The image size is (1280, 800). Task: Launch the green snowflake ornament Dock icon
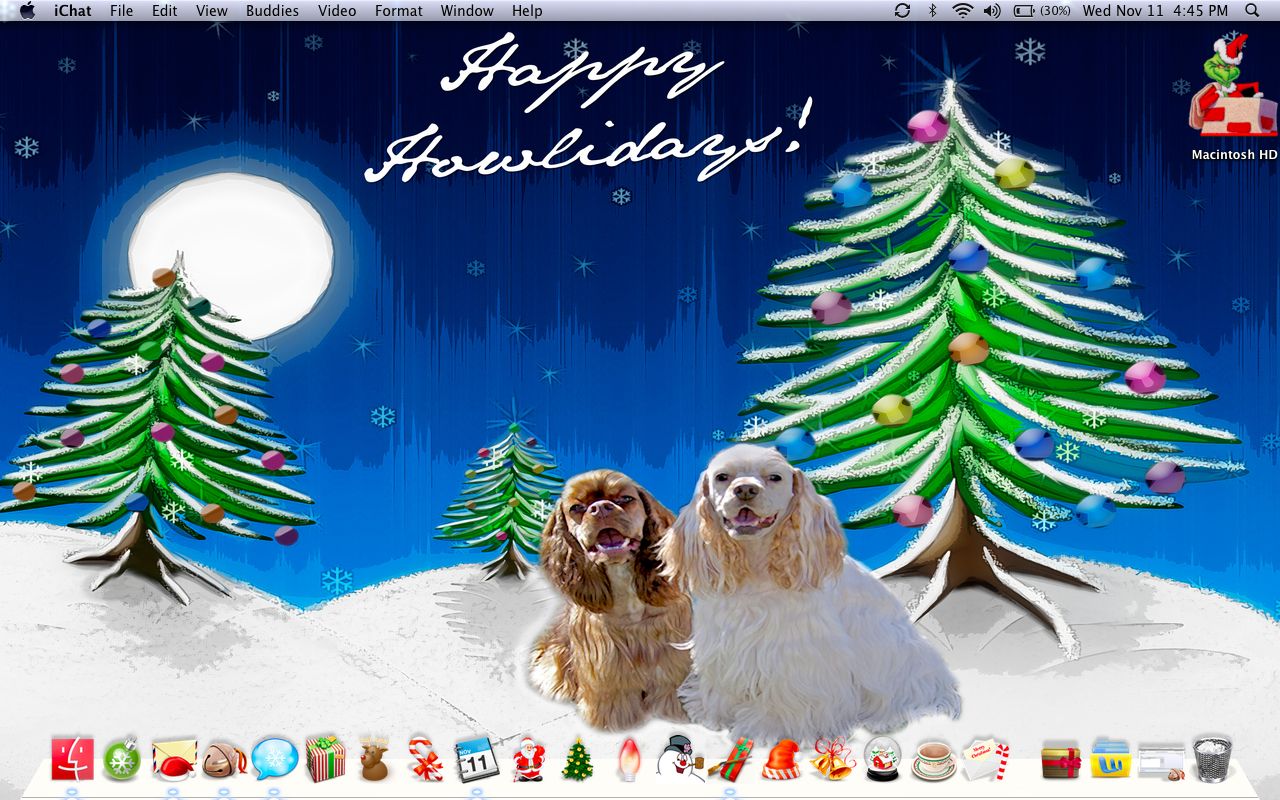tap(122, 759)
